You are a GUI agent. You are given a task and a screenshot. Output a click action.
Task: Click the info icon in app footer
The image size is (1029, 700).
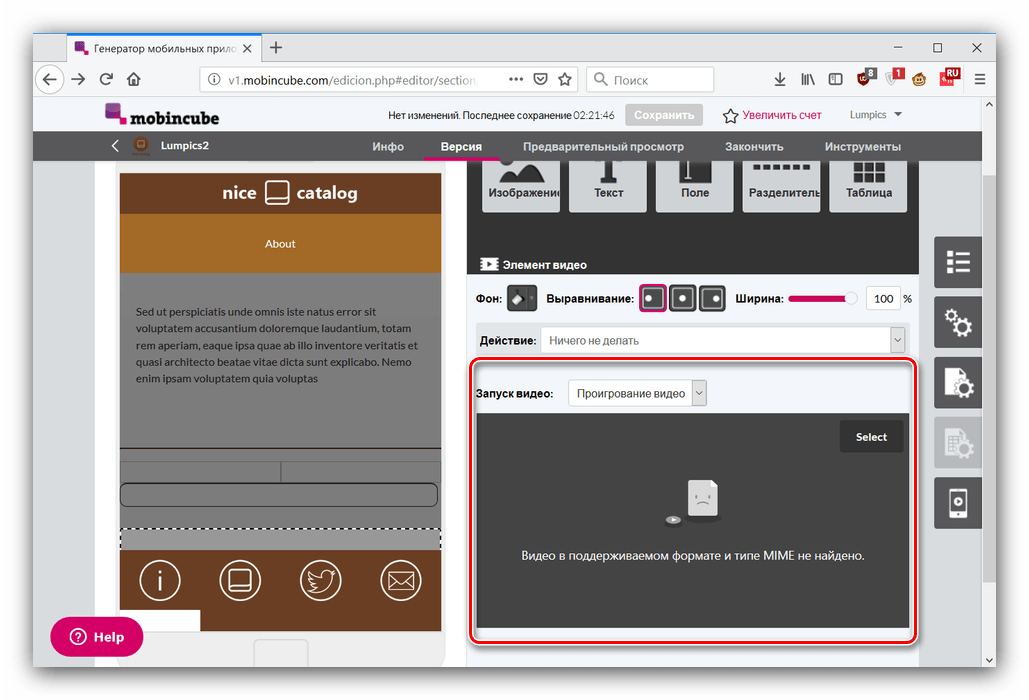tap(159, 581)
